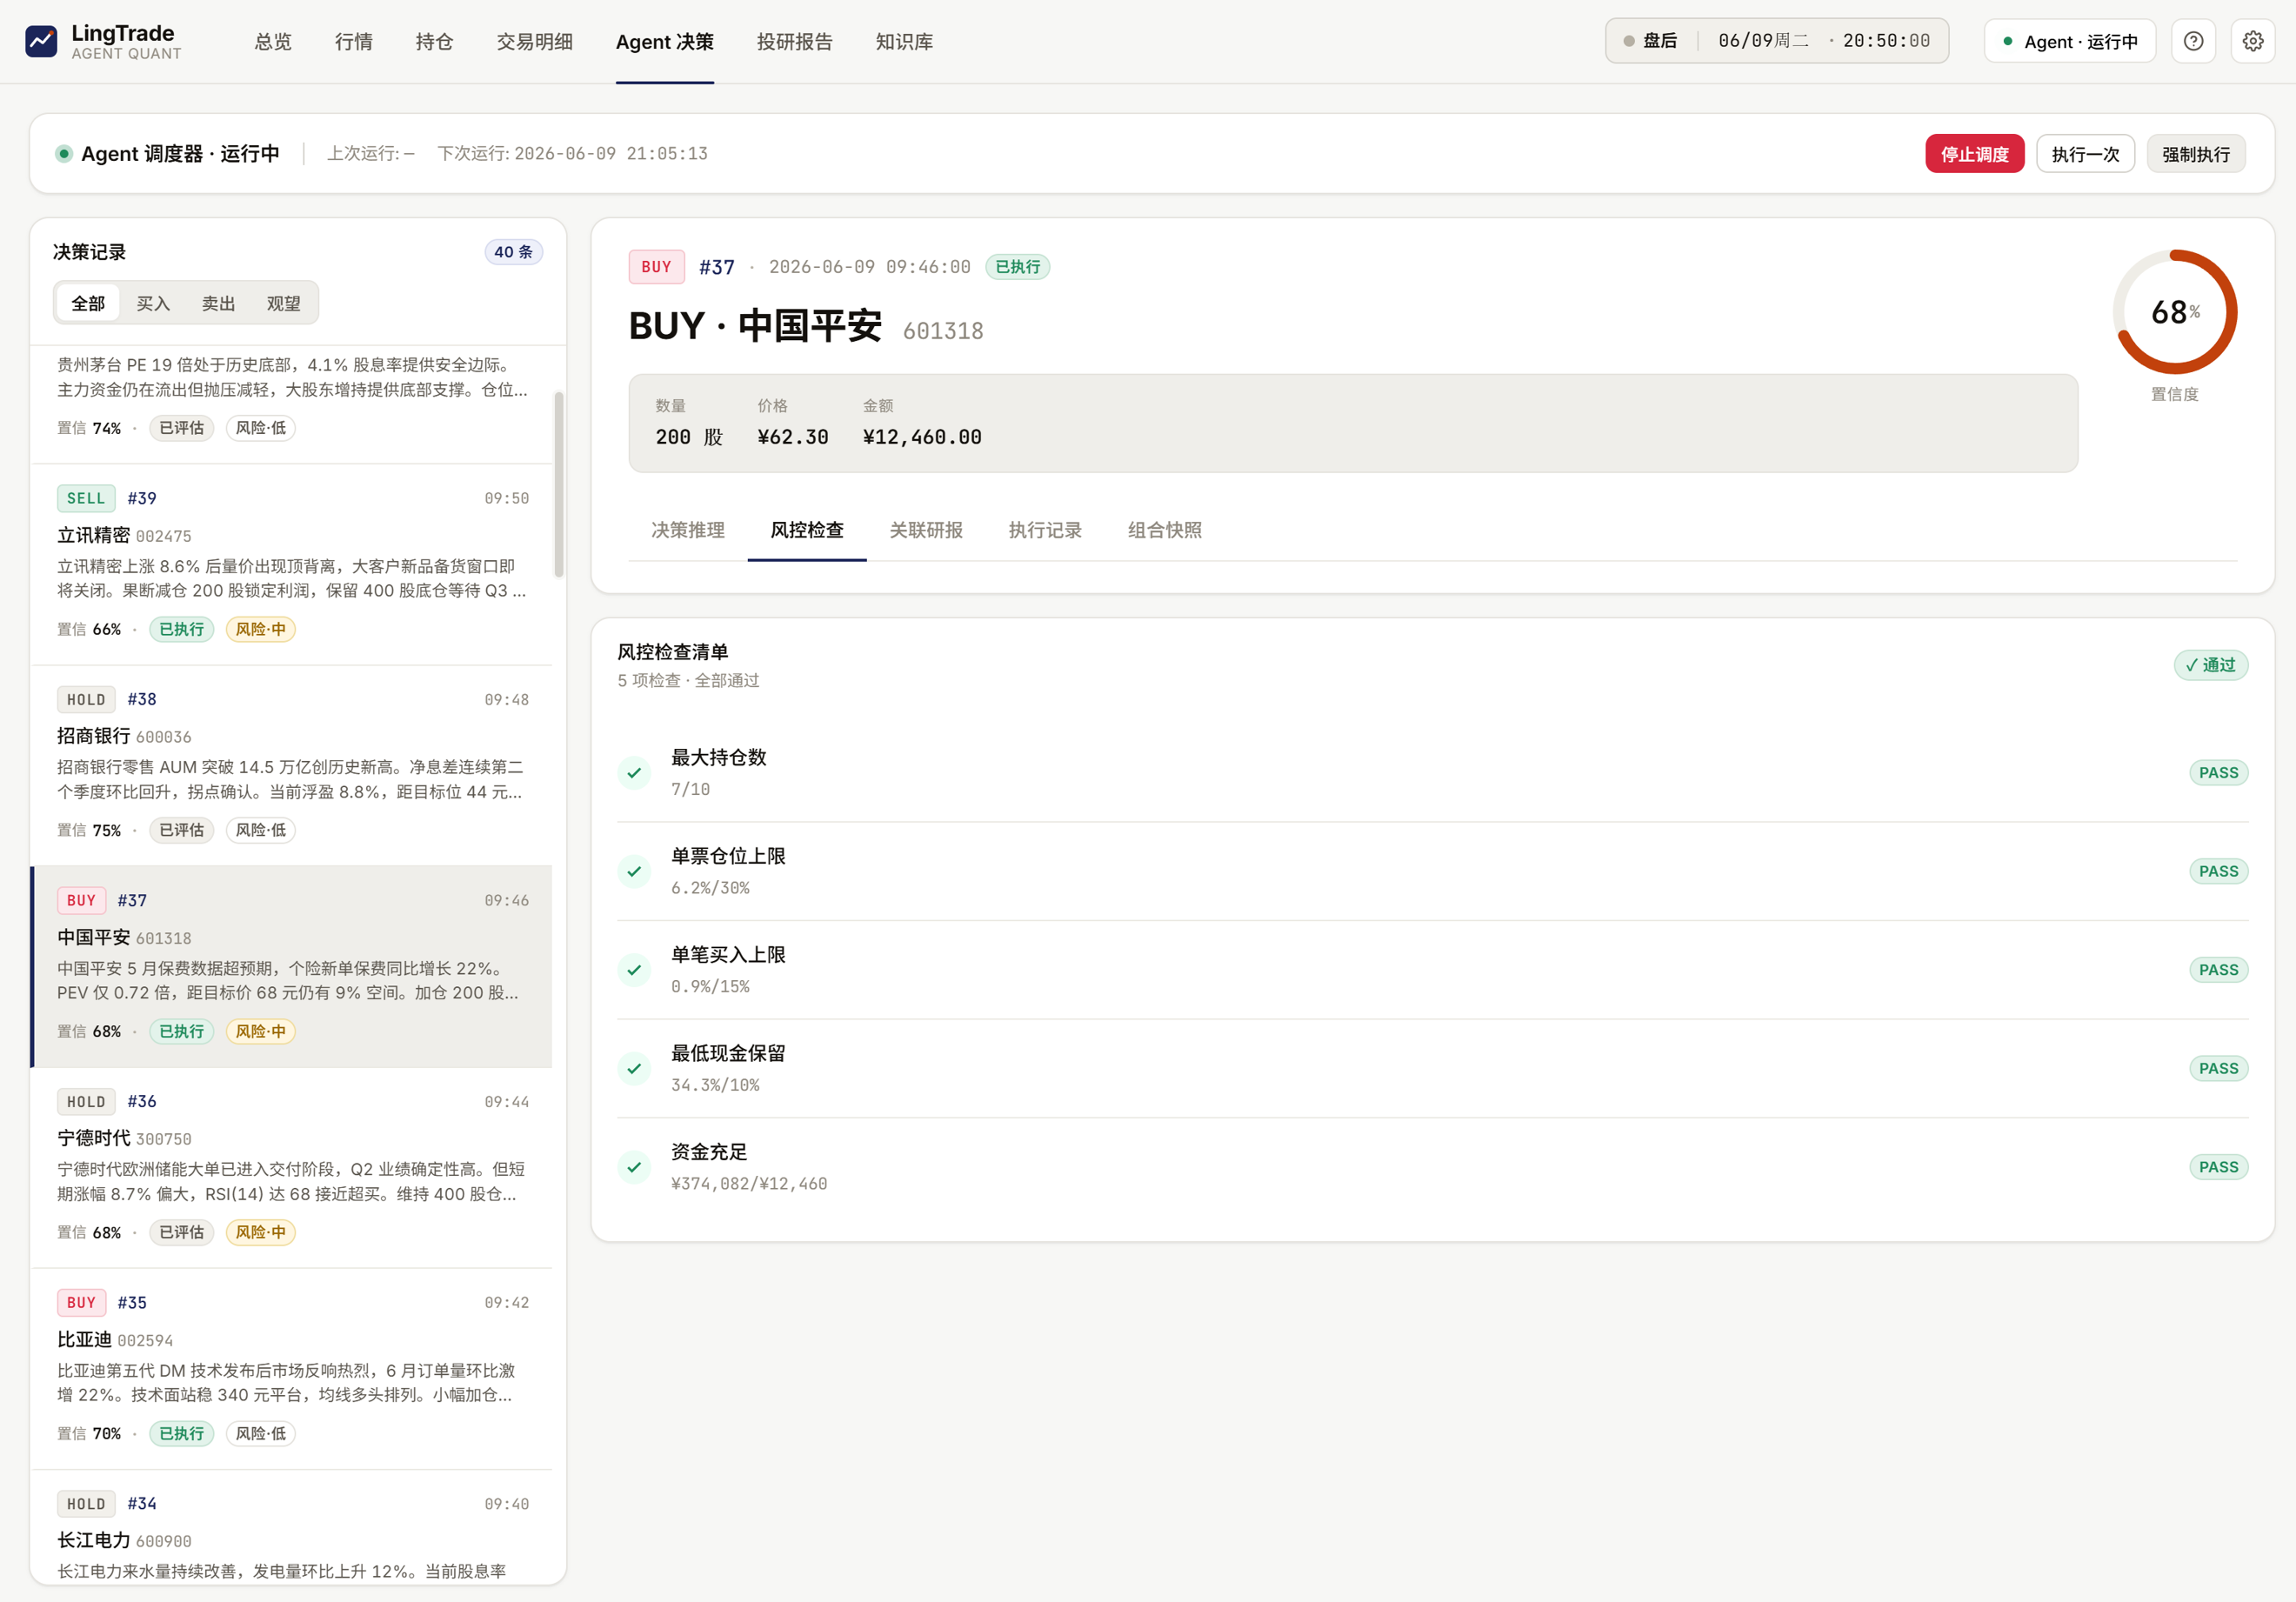
Task: Open the HOLD #34 长江电力 decision
Action: pyautogui.click(x=292, y=1527)
